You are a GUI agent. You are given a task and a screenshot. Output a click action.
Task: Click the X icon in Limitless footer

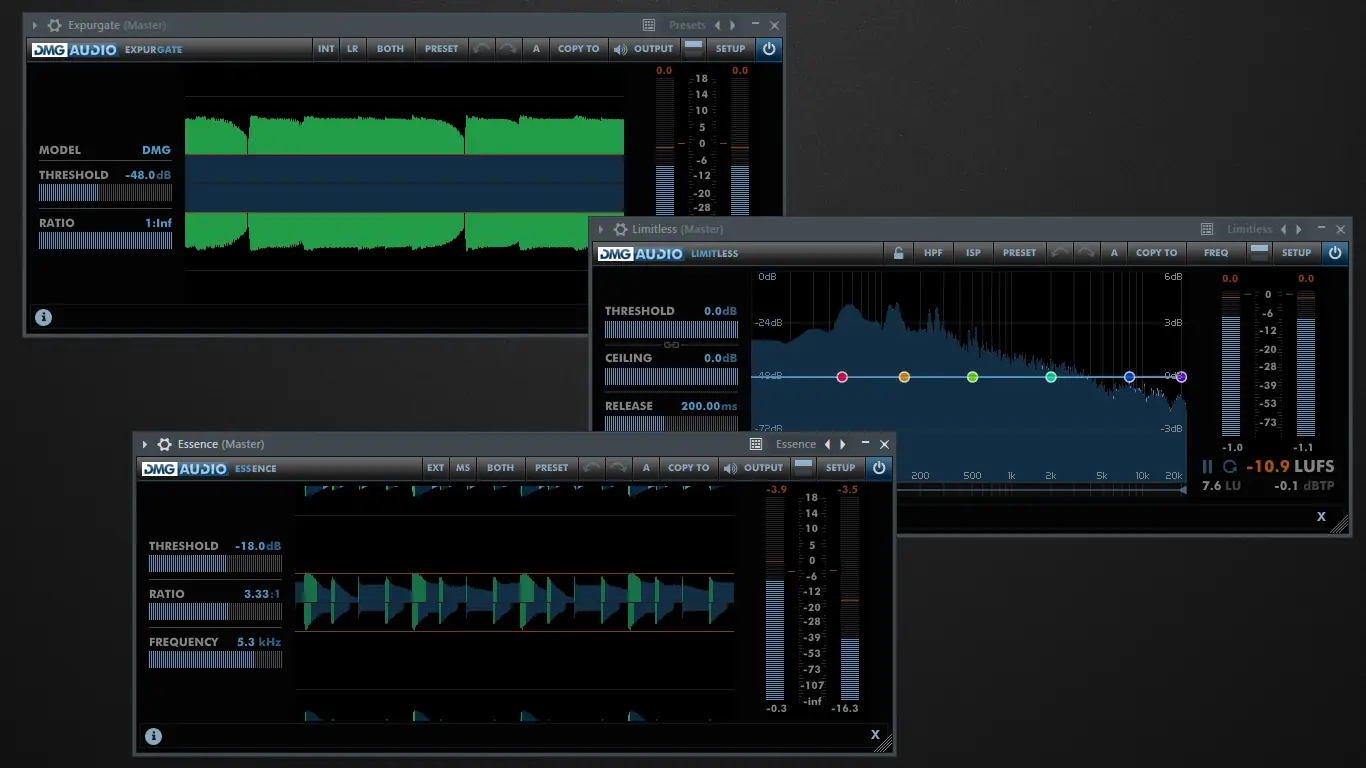point(1321,517)
